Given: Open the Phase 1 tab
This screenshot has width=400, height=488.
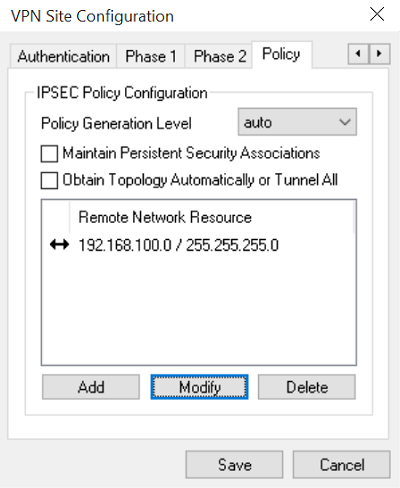Looking at the screenshot, I should coord(151,56).
